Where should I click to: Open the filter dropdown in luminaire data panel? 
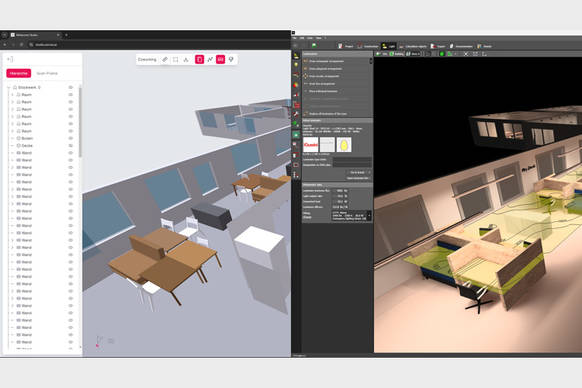(x=351, y=215)
